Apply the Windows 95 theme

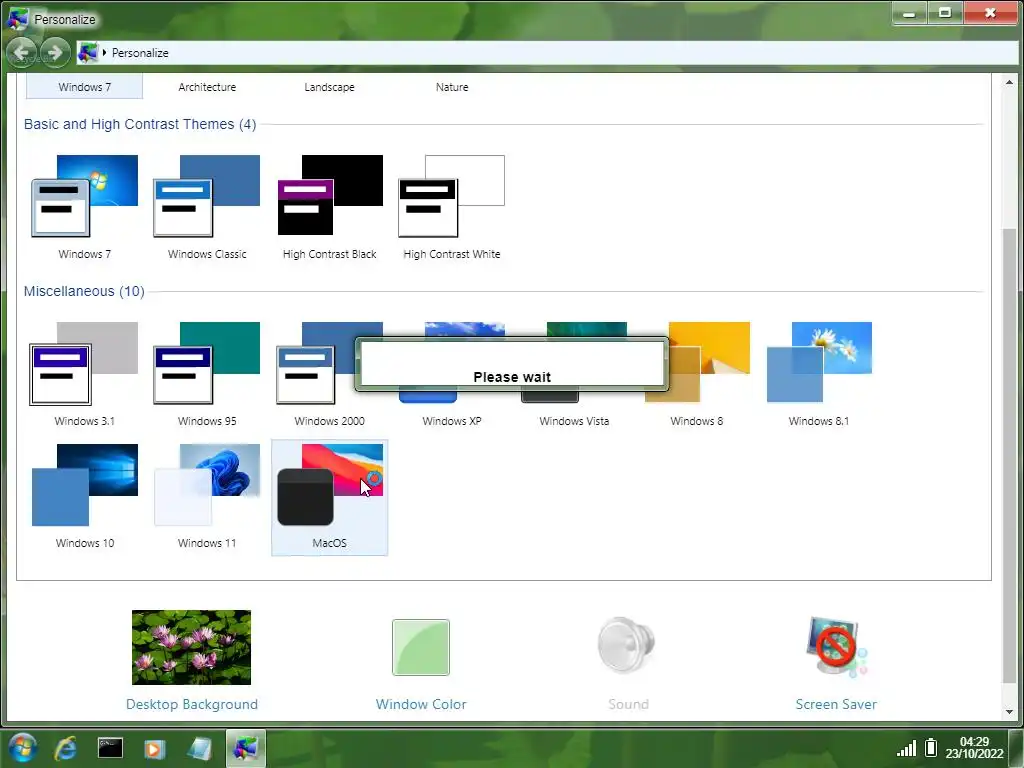pos(207,363)
